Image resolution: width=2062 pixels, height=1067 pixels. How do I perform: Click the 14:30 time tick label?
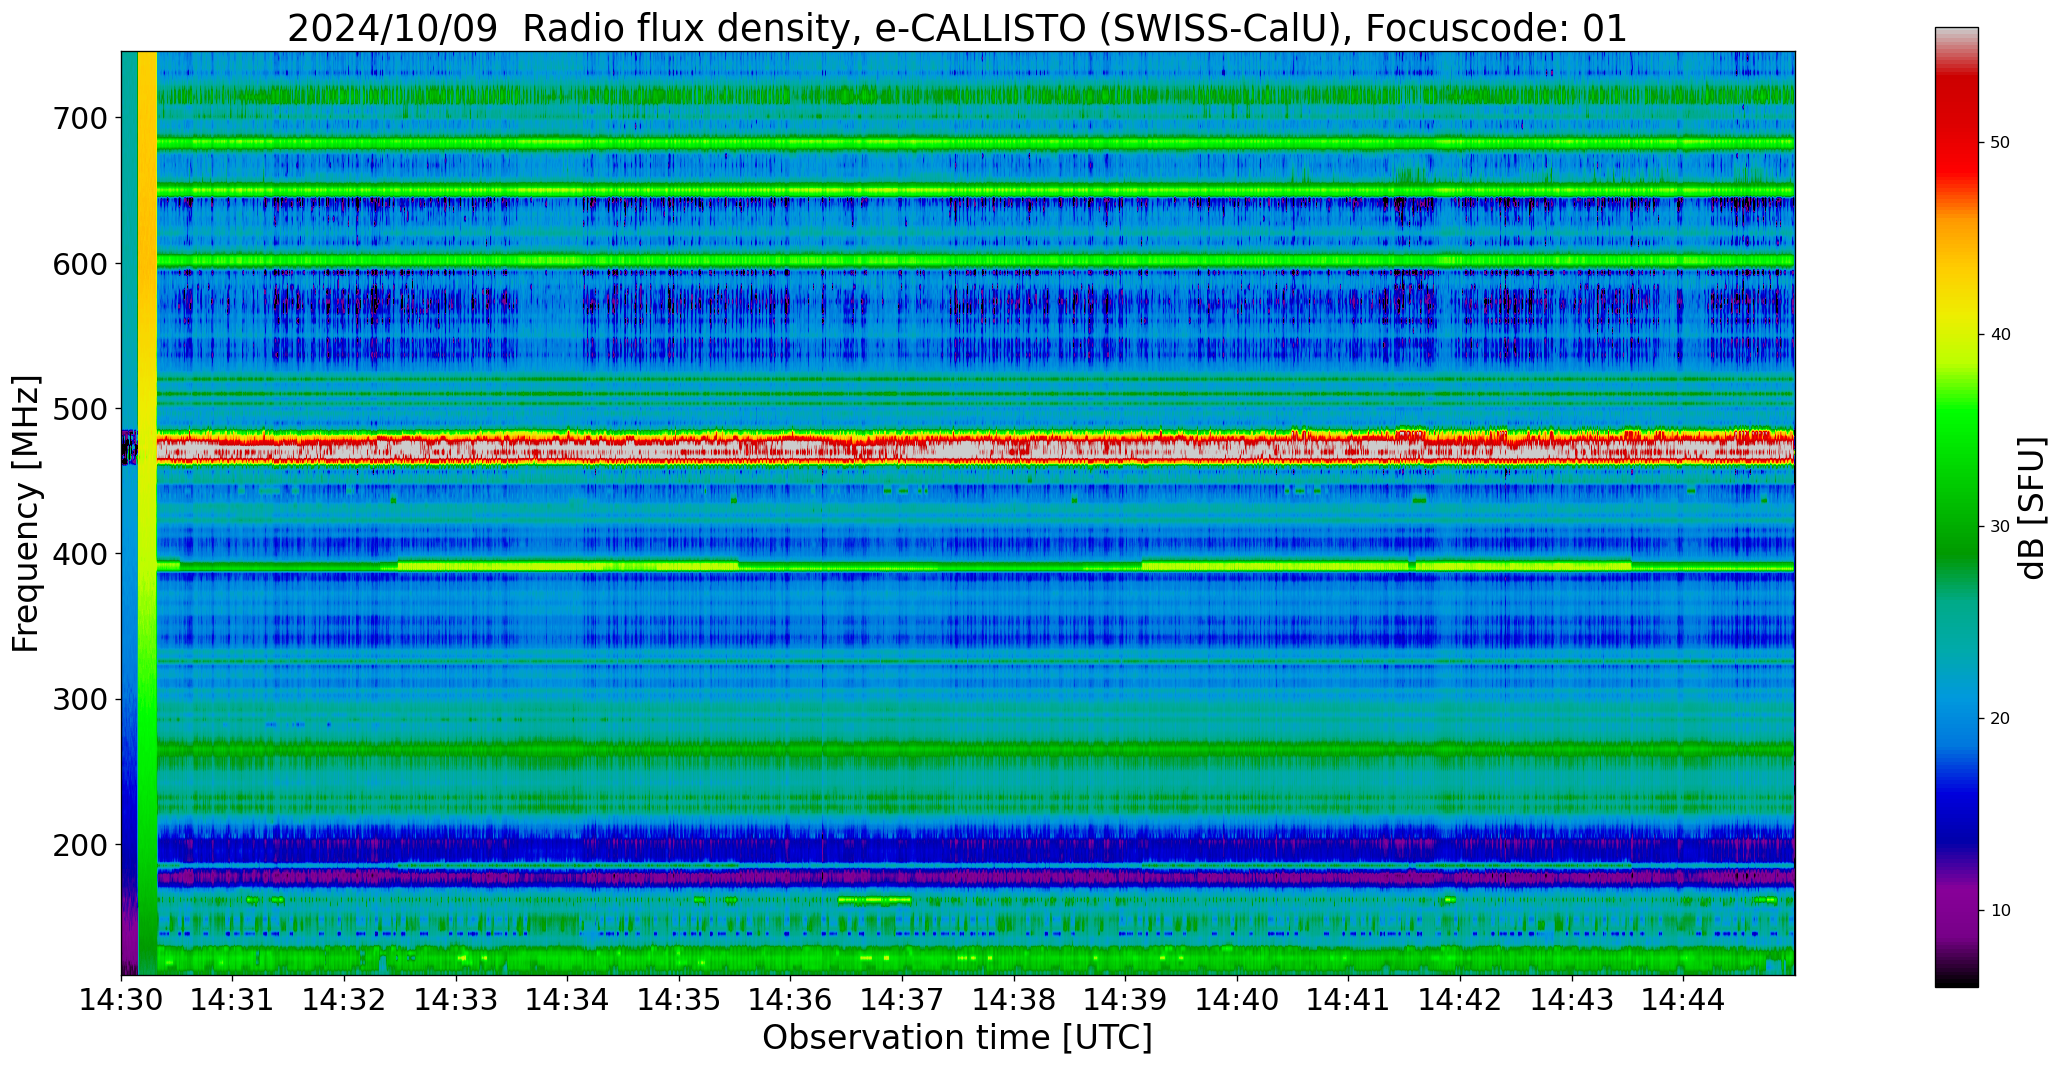pos(122,999)
